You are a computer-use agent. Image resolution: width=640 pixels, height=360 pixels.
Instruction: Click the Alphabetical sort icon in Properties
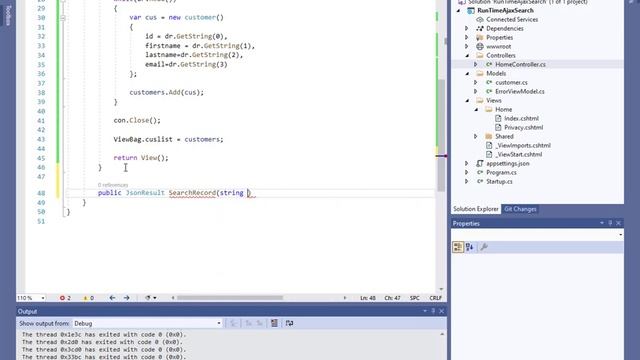point(469,247)
